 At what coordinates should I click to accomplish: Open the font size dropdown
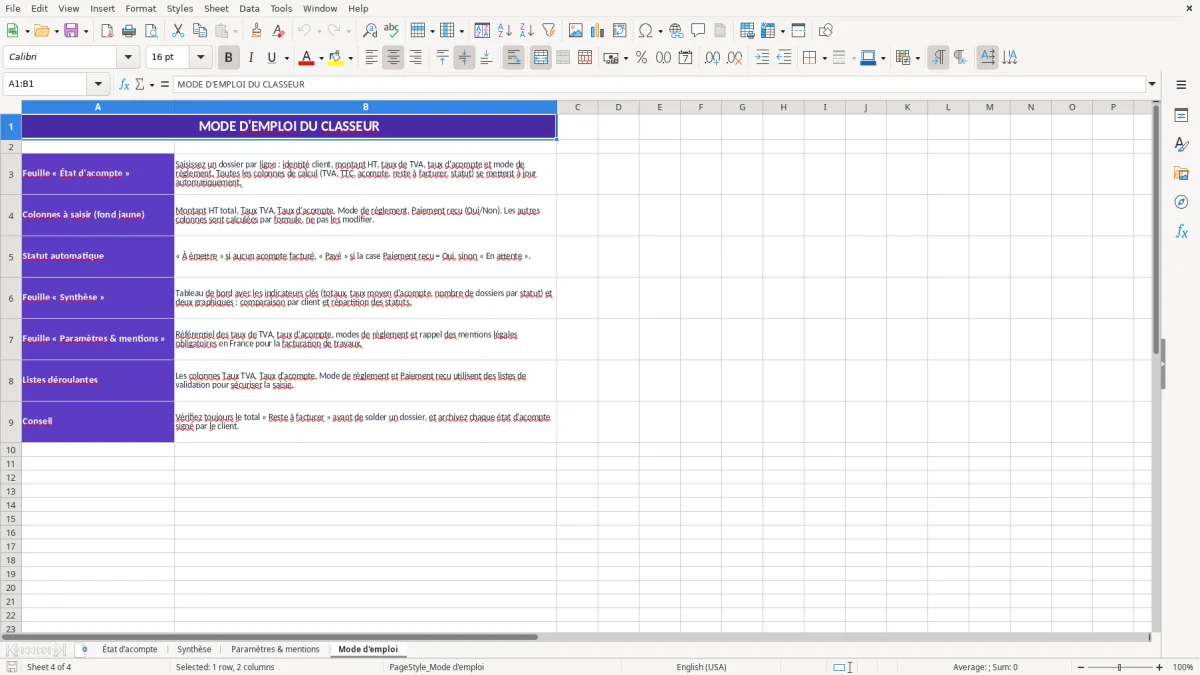[x=201, y=58]
